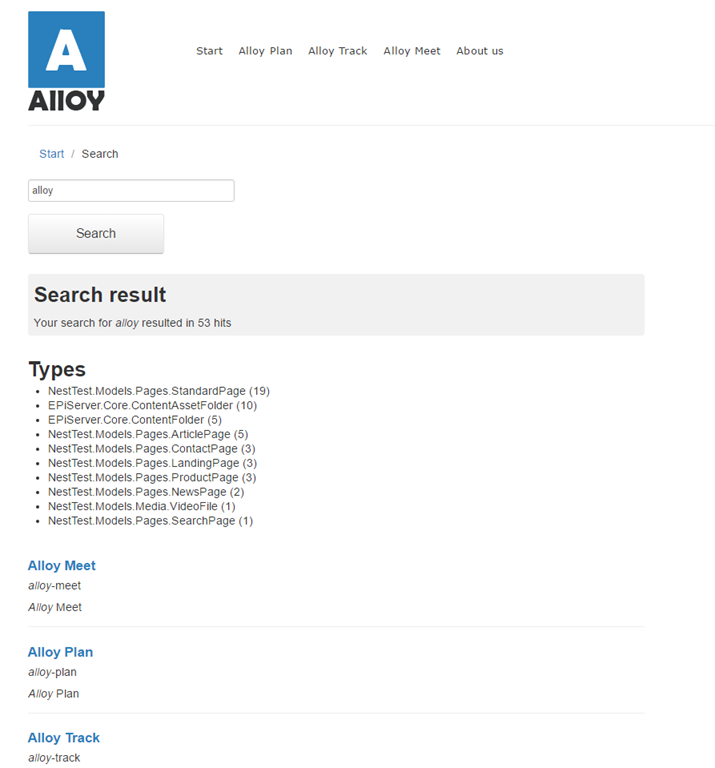This screenshot has width=715, height=768.
Task: Click the NewsPage (2) type entry
Action: [145, 492]
